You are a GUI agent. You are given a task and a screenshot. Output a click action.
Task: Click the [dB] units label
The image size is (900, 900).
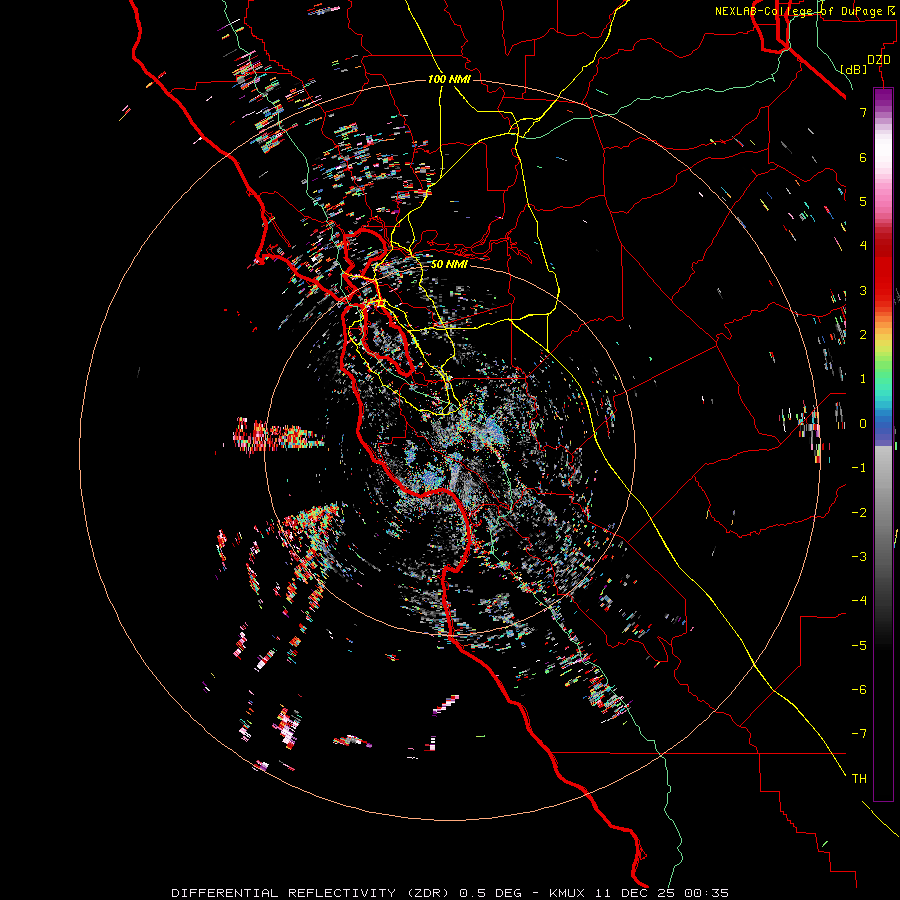pos(854,69)
